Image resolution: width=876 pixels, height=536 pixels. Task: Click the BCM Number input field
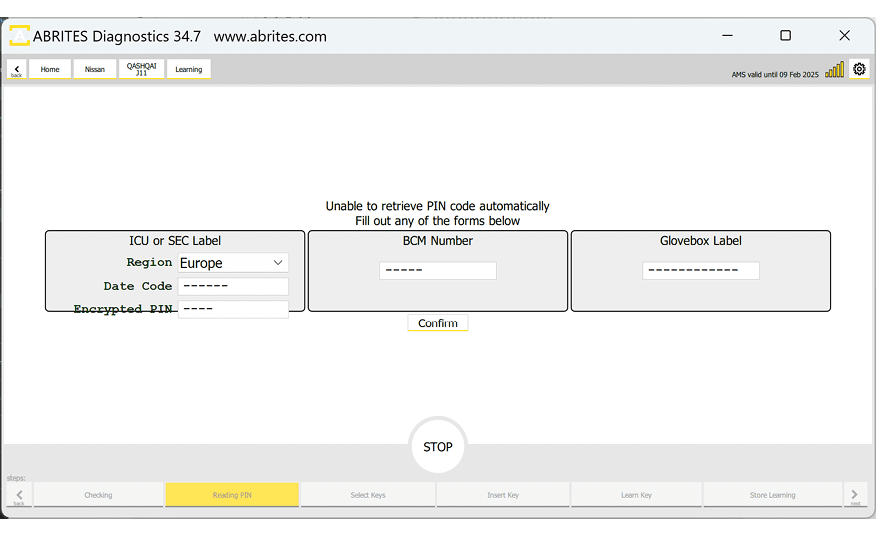coord(438,271)
